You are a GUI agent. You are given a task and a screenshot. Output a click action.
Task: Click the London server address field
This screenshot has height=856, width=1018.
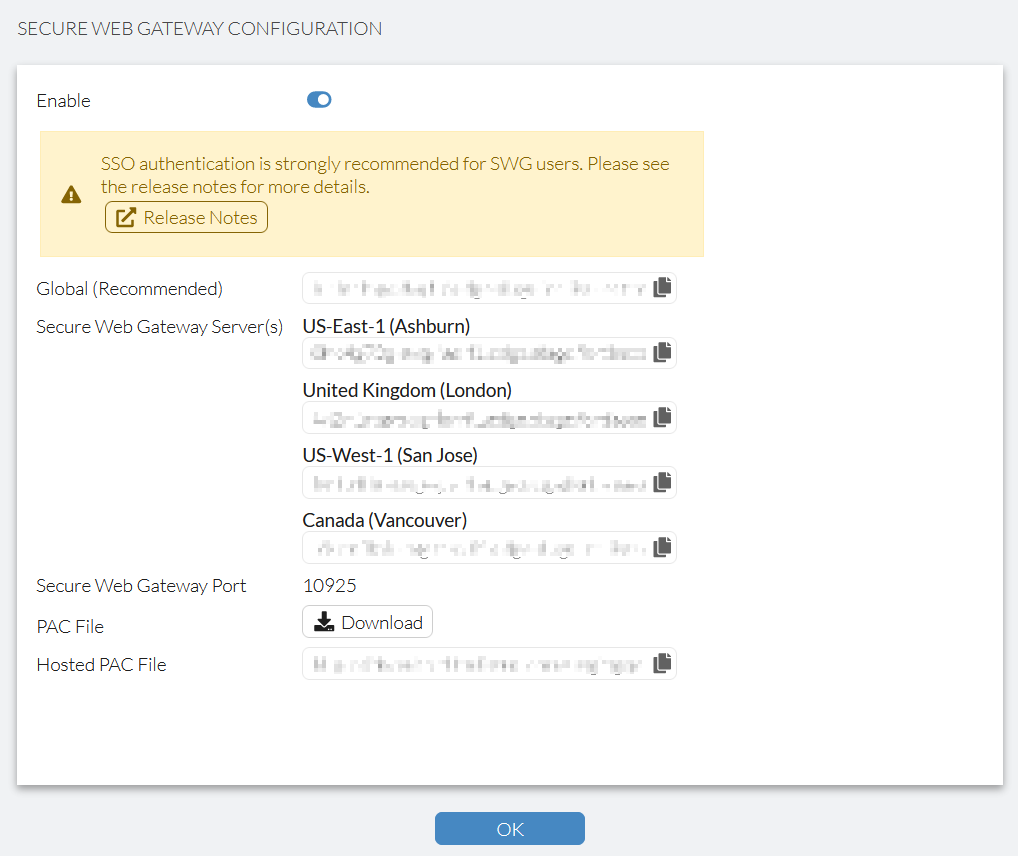(470, 417)
